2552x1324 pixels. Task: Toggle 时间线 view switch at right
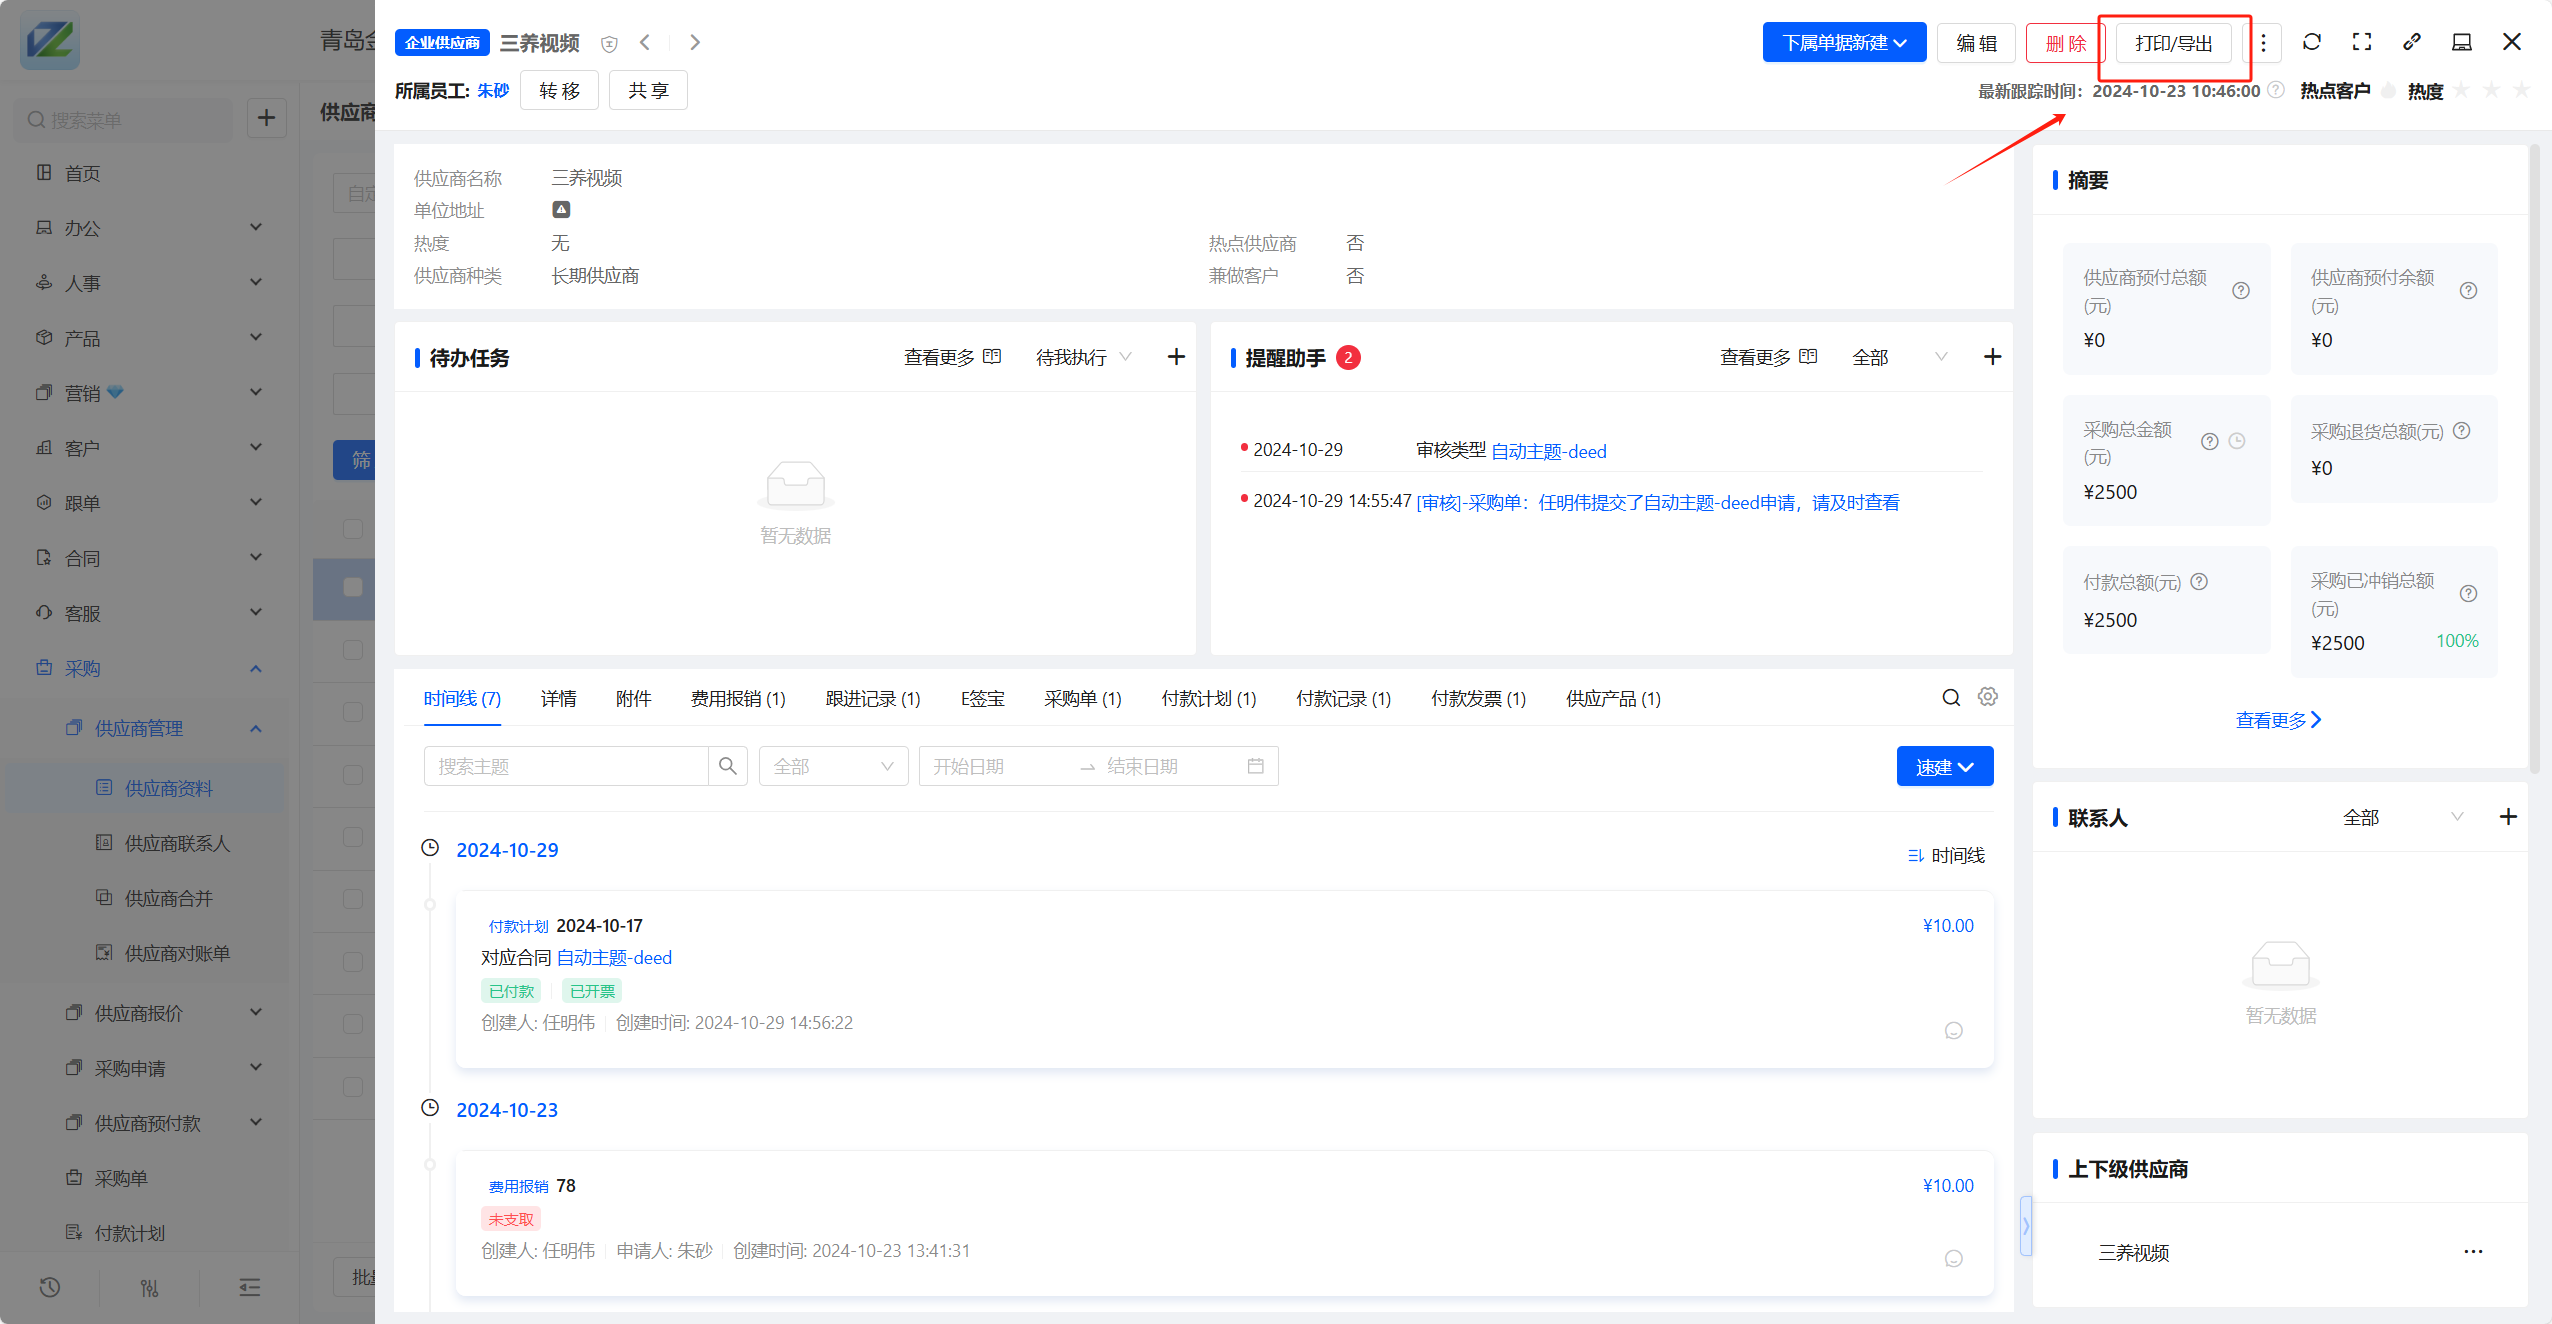pyautogui.click(x=1946, y=855)
